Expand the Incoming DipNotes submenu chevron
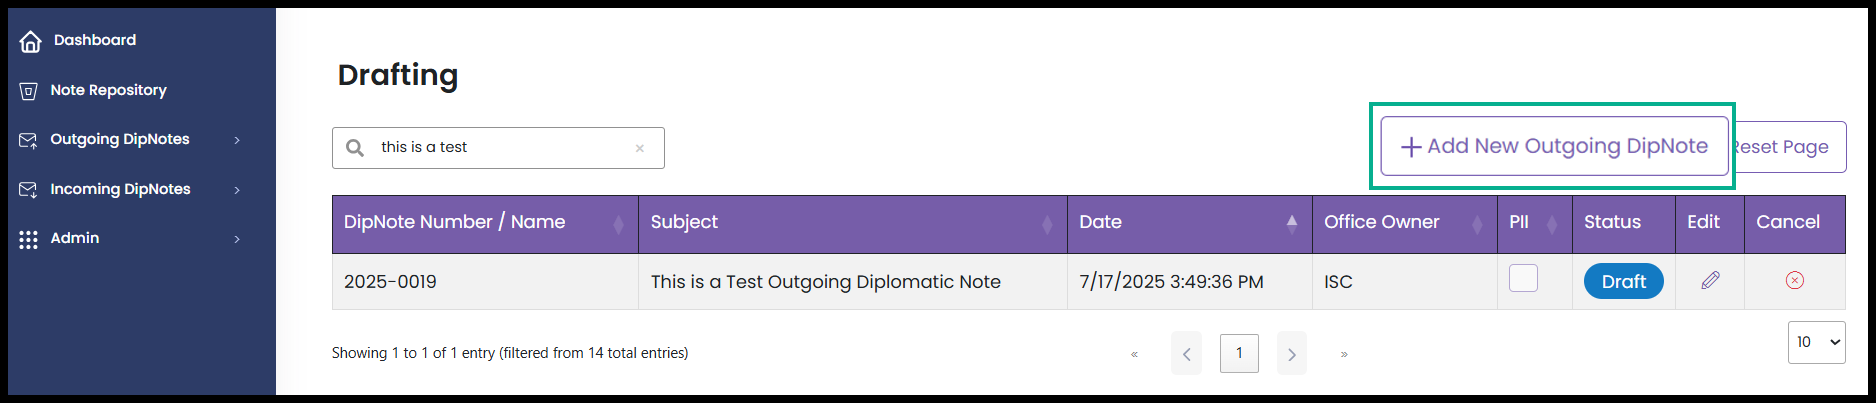The height and width of the screenshot is (403, 1876). point(237,190)
